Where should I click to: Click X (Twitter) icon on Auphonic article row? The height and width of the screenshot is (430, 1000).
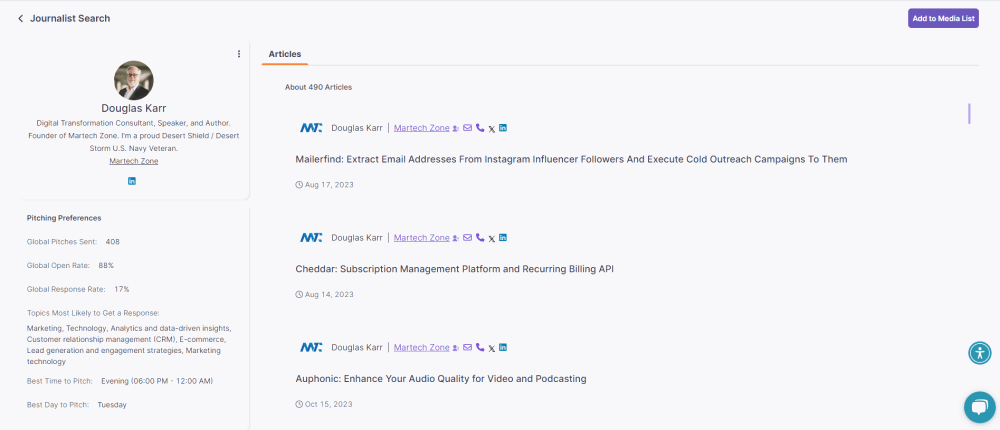click(492, 348)
